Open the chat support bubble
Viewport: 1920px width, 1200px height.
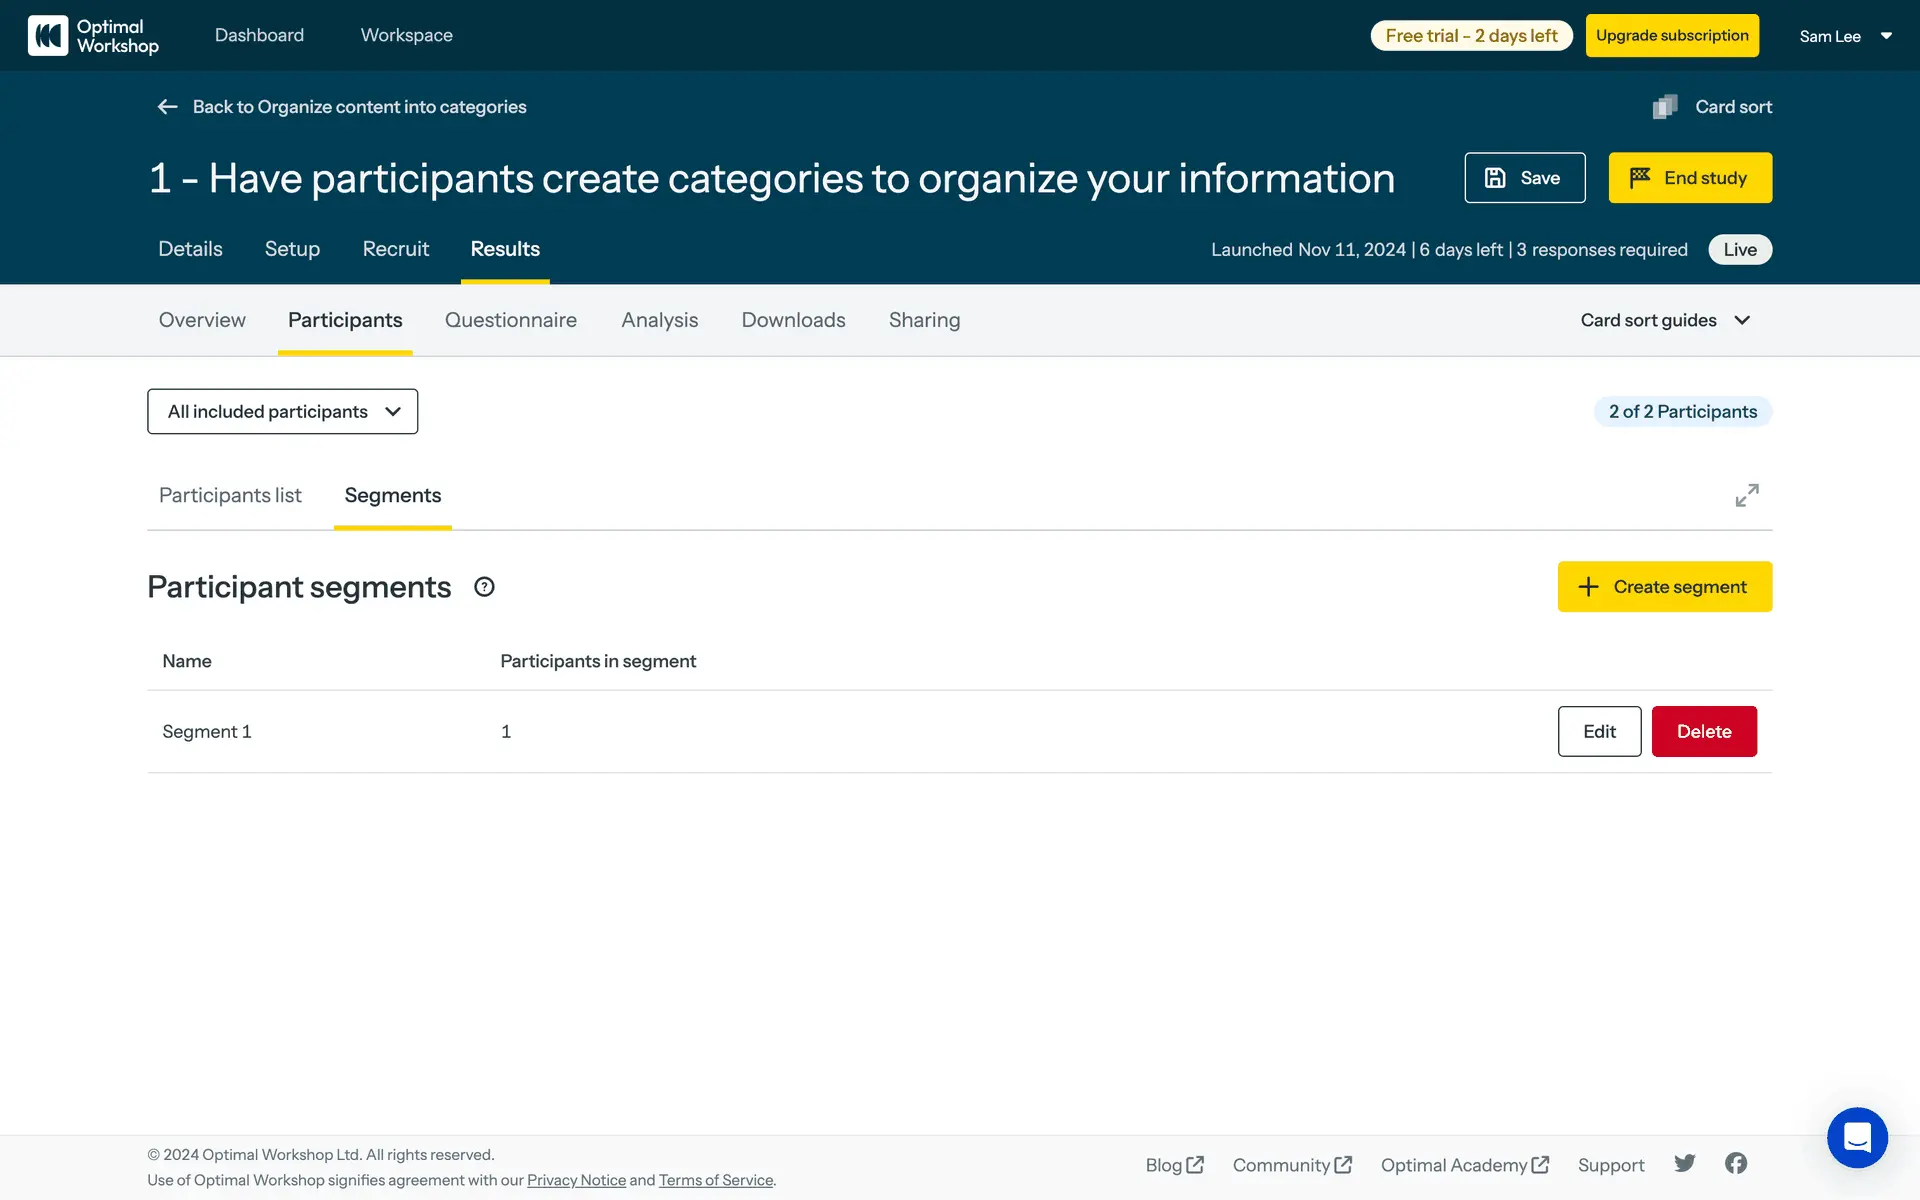pos(1856,1137)
